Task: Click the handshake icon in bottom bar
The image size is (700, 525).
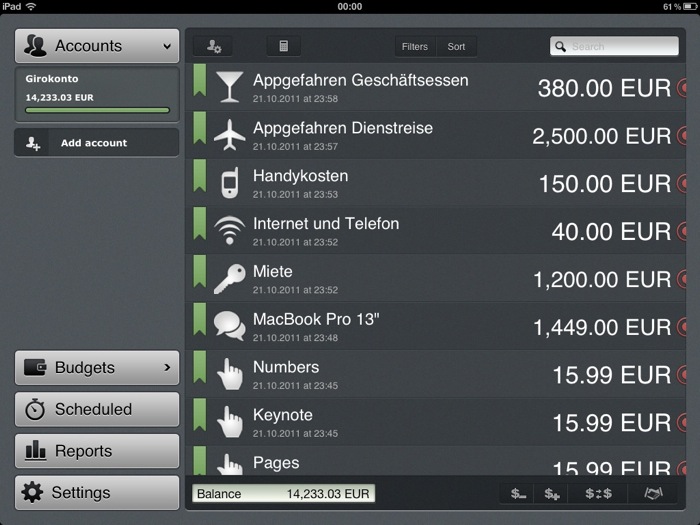Action: pos(653,493)
